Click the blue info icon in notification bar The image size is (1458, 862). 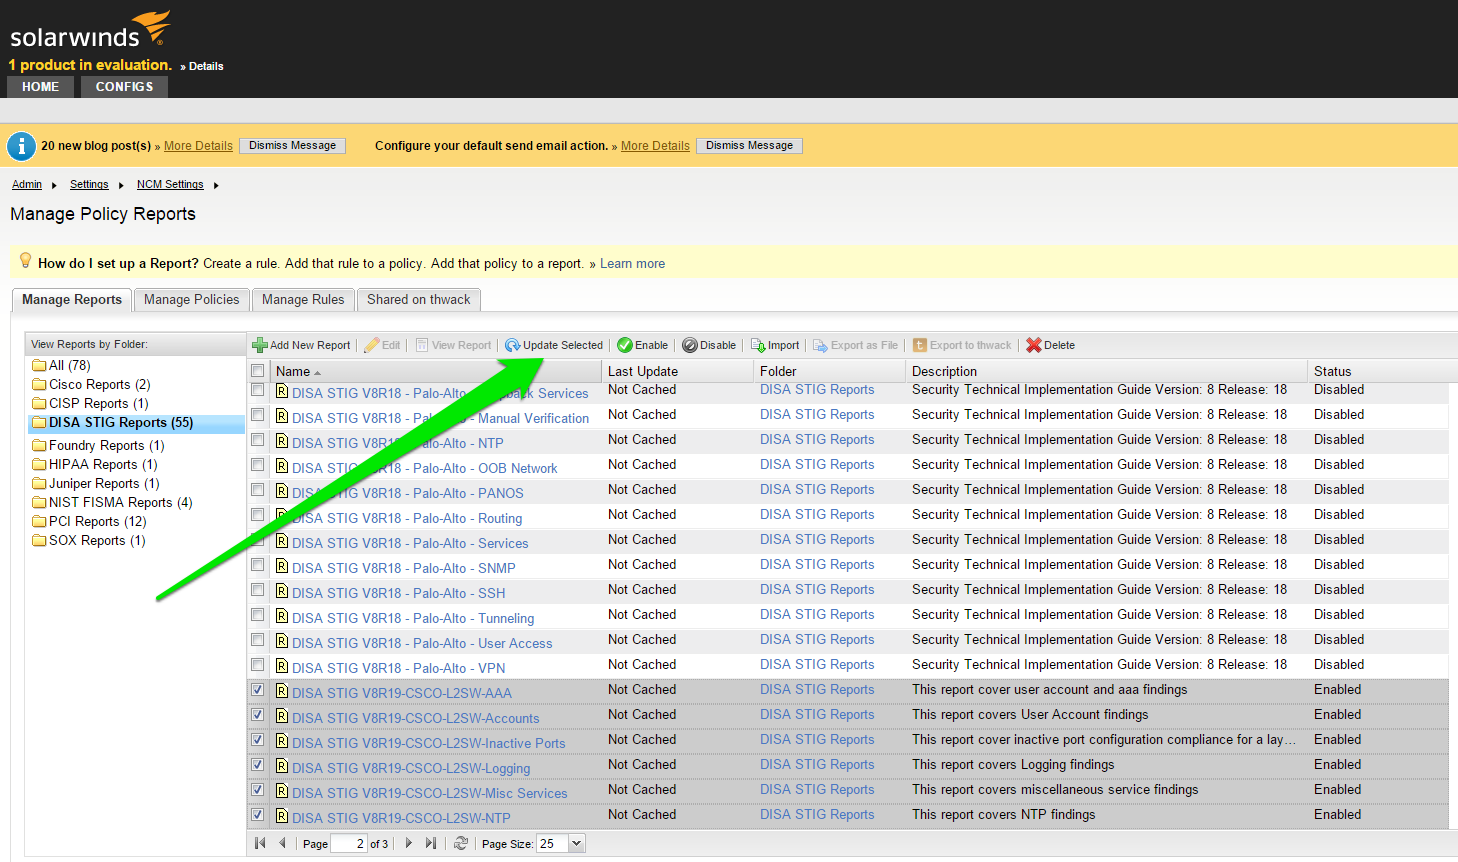(22, 146)
